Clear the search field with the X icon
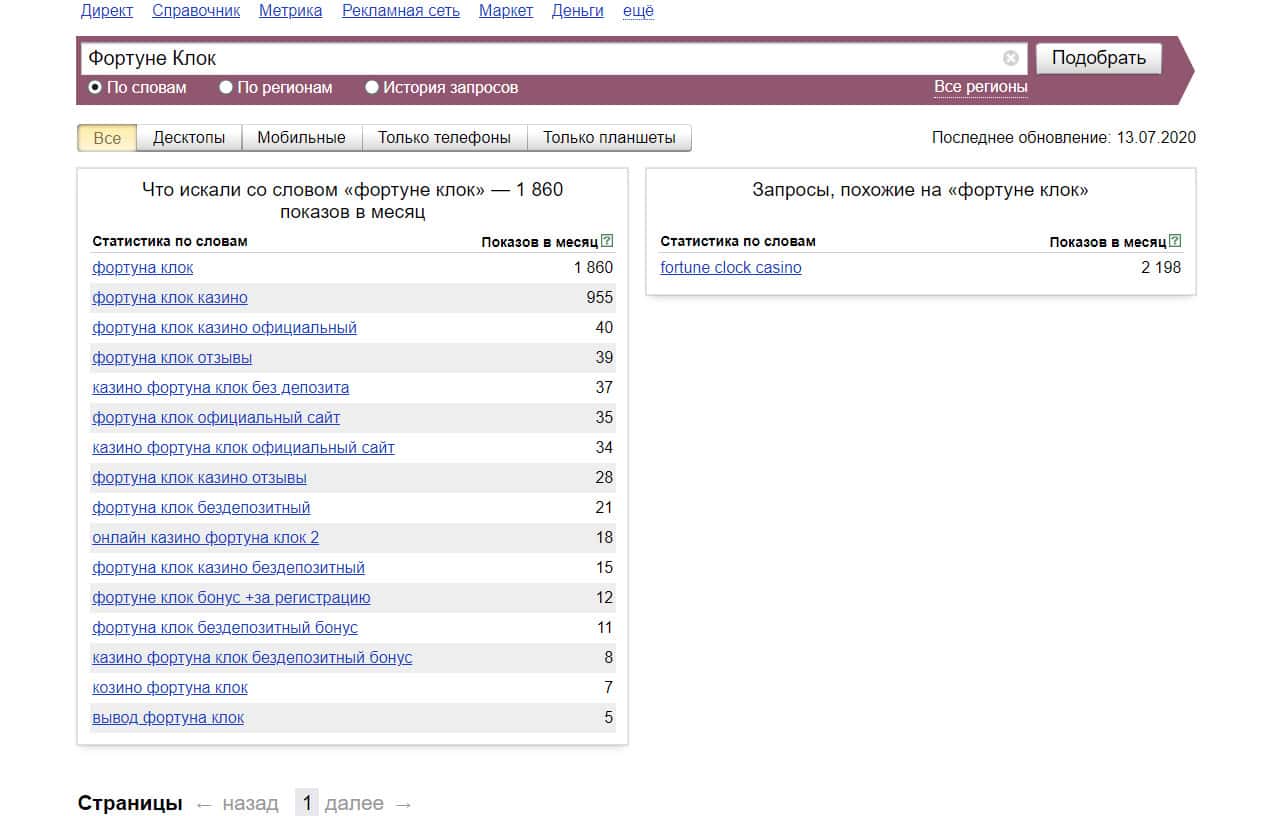1268x816 pixels. pyautogui.click(x=1010, y=58)
